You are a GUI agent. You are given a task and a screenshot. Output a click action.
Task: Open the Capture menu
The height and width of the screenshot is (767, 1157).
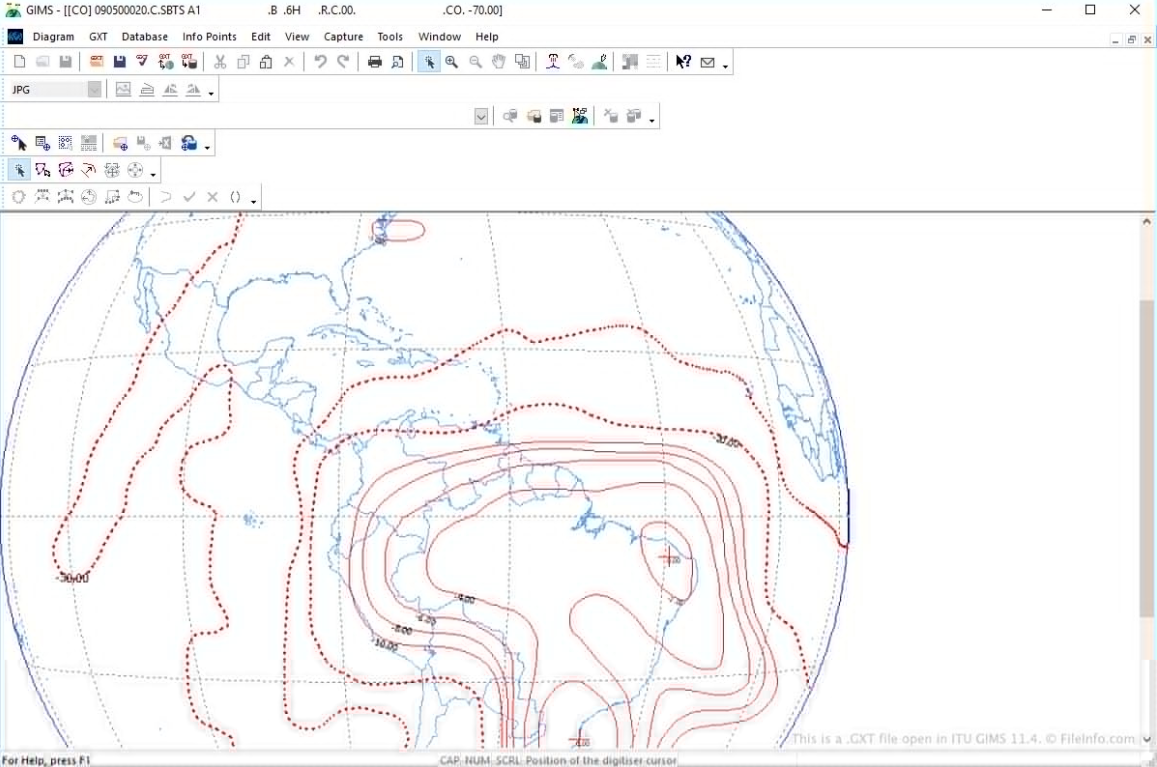tap(343, 37)
